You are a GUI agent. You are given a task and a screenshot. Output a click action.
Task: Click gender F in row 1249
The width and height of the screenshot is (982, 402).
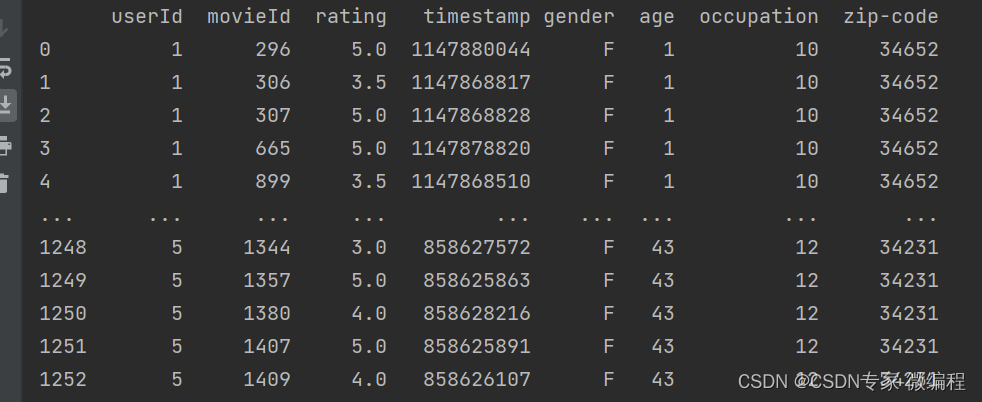[x=608, y=281]
